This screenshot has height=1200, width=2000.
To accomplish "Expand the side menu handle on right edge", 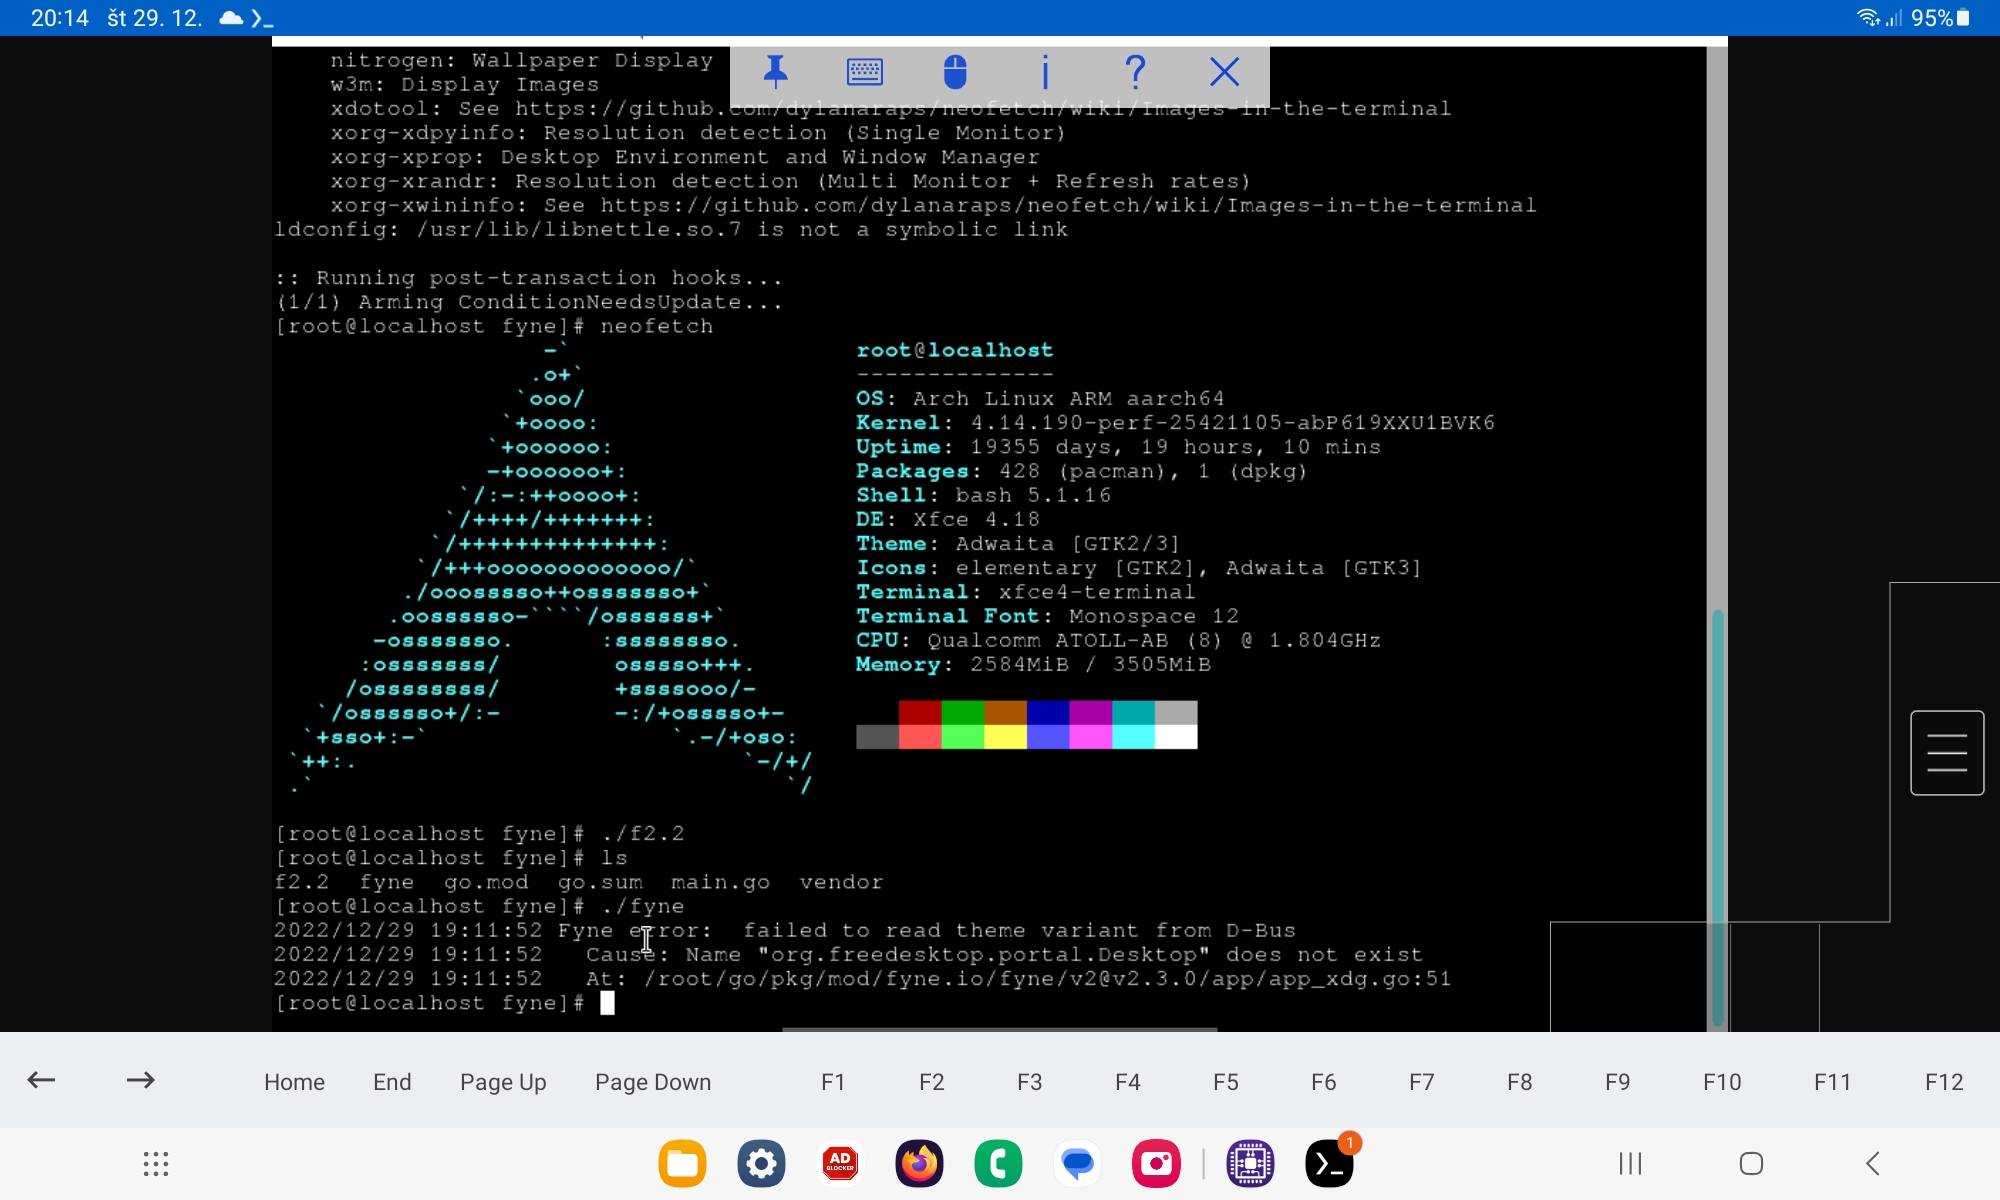I will pyautogui.click(x=1947, y=752).
